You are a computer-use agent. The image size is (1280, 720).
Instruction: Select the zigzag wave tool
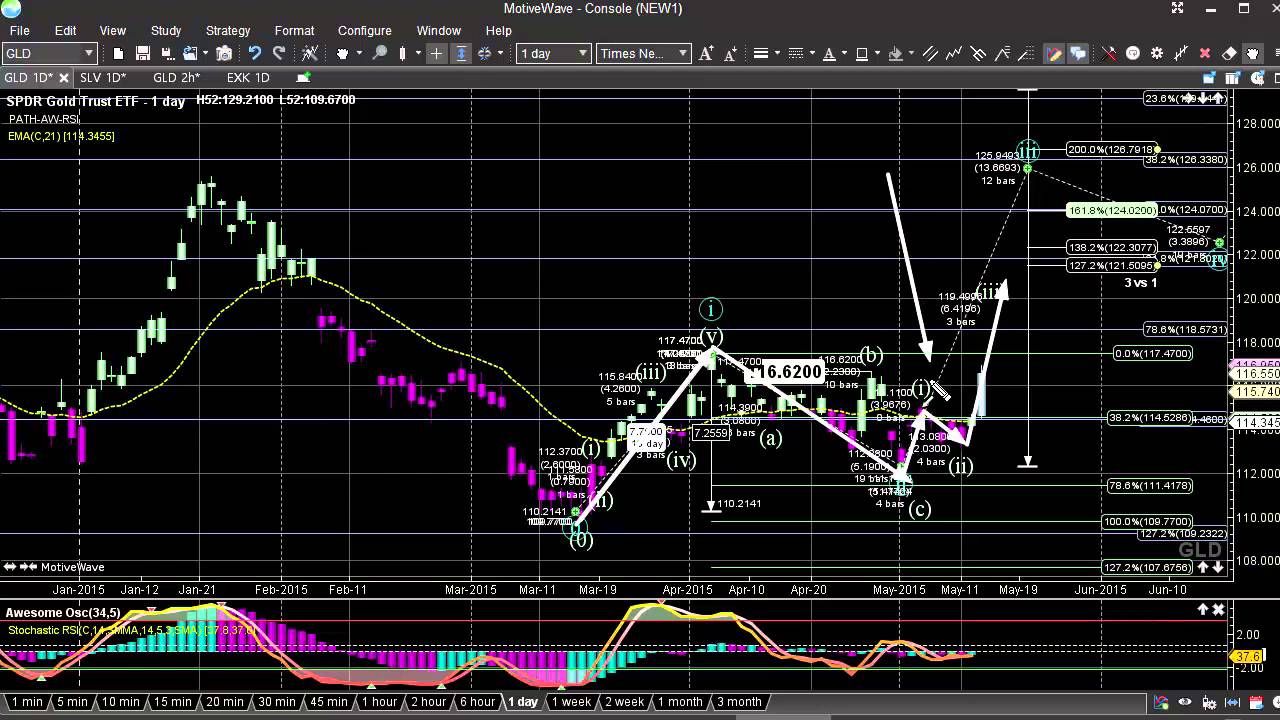[954, 53]
